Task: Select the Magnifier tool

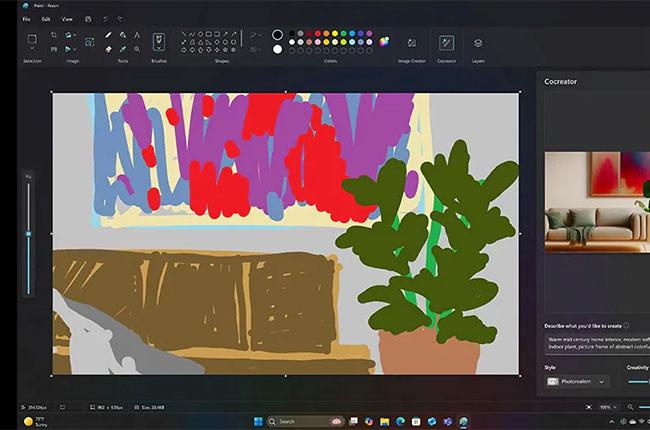Action: pyautogui.click(x=137, y=49)
